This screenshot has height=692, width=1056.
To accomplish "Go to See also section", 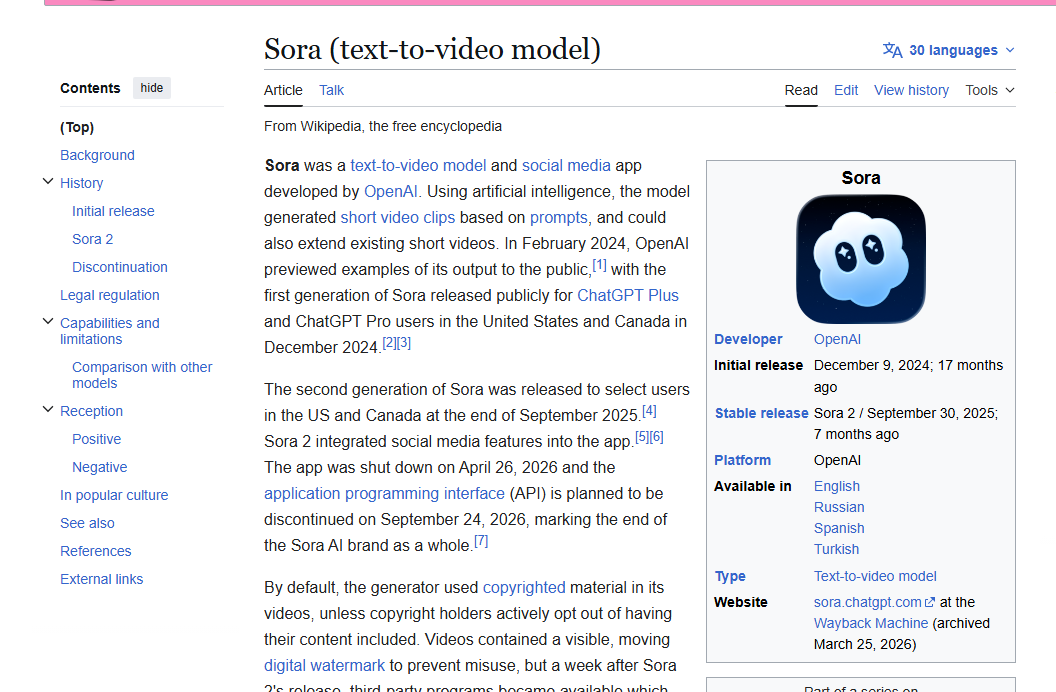I will (87, 523).
